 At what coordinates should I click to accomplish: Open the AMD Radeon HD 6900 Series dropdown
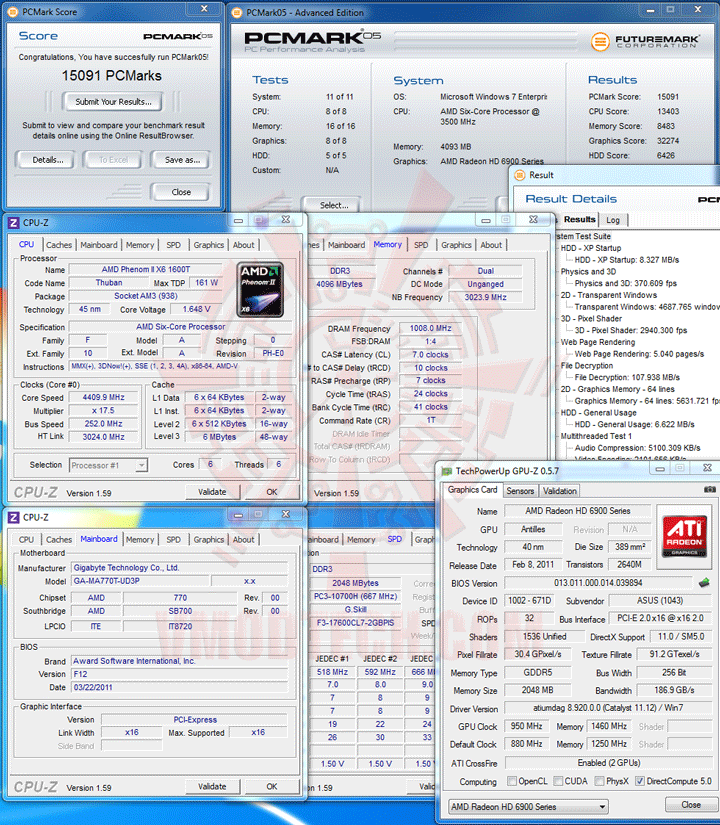[x=528, y=807]
